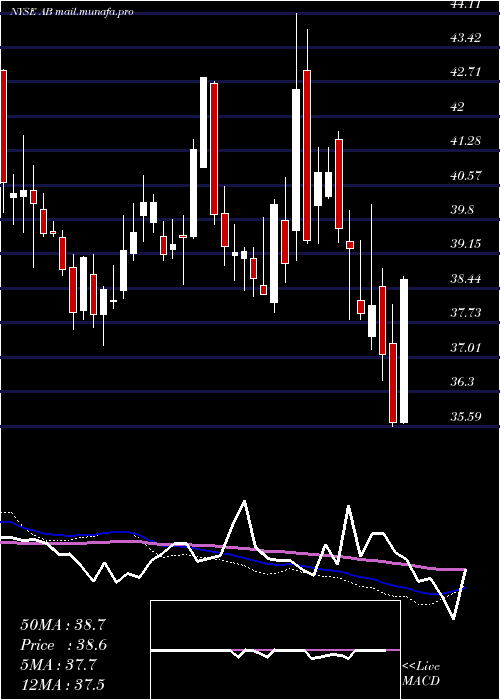The image size is (500, 700).
Task: Click the 37.73 price axis label
Action: (x=466, y=313)
